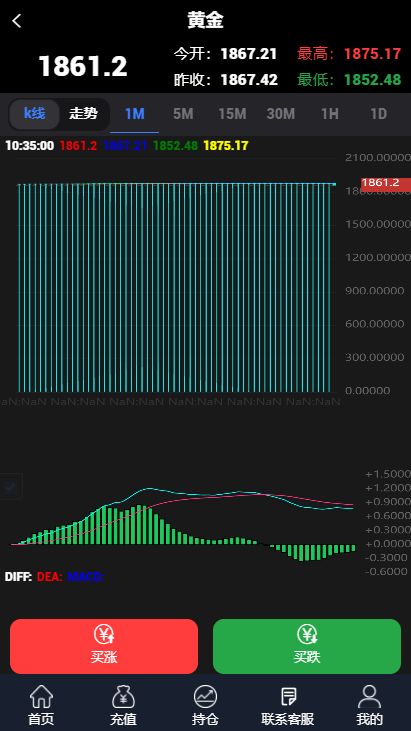
Task: Click the 黄金 page title
Action: point(206,21)
